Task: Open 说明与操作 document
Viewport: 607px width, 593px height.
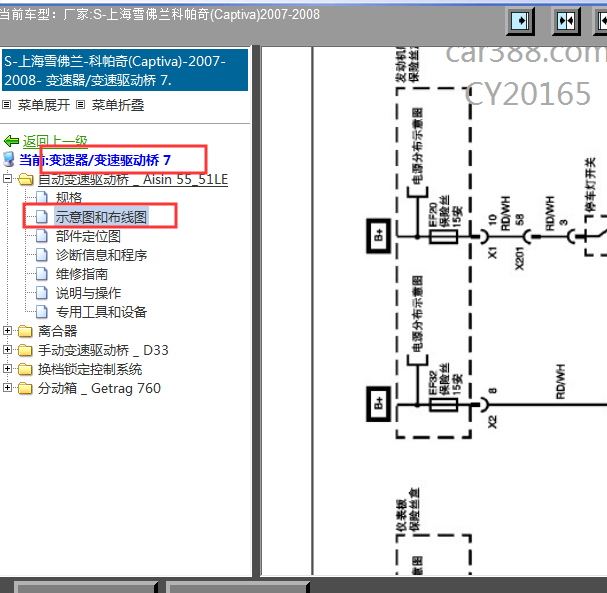Action: point(88,293)
